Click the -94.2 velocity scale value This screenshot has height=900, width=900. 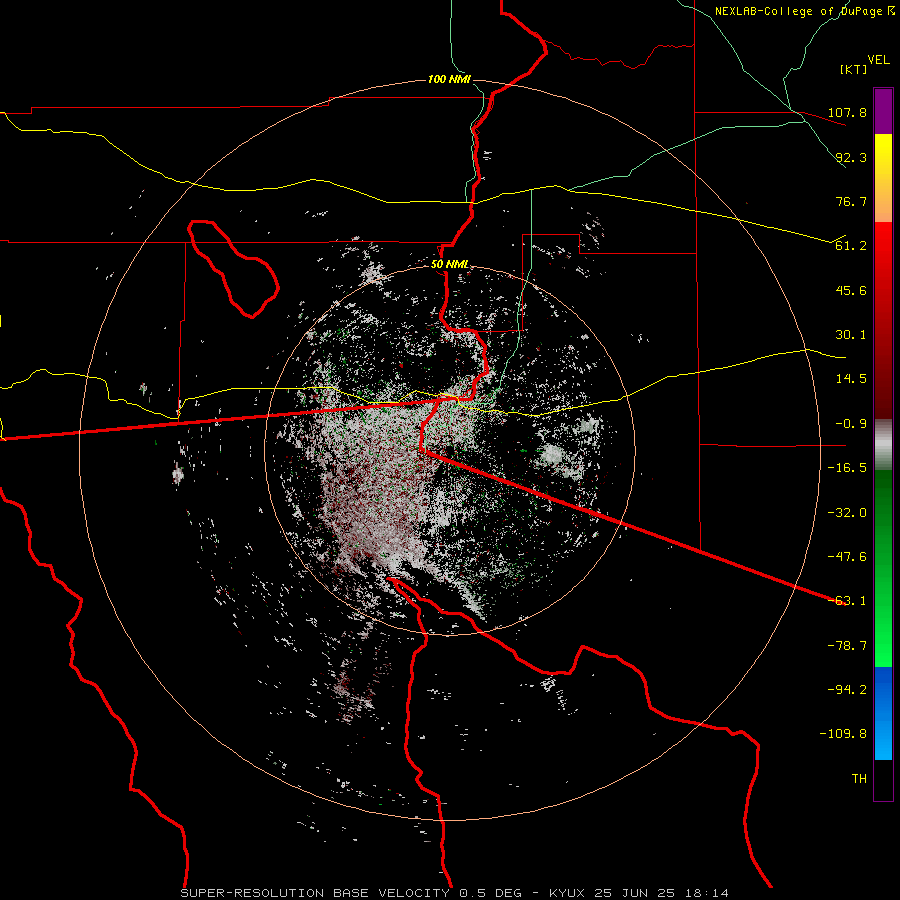847,690
